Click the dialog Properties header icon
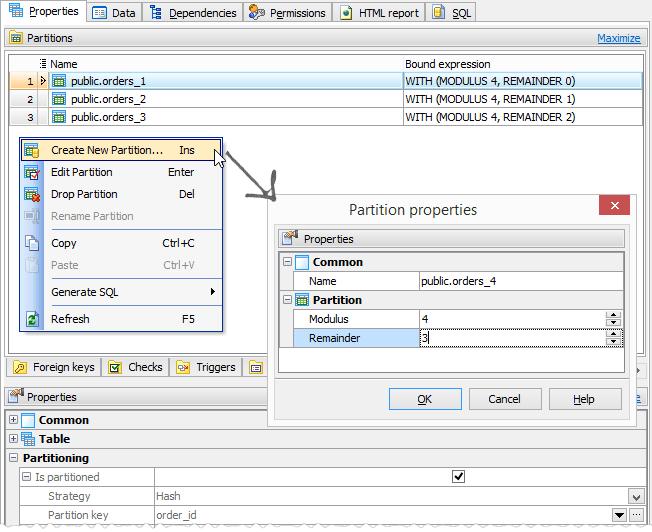 [x=290, y=238]
